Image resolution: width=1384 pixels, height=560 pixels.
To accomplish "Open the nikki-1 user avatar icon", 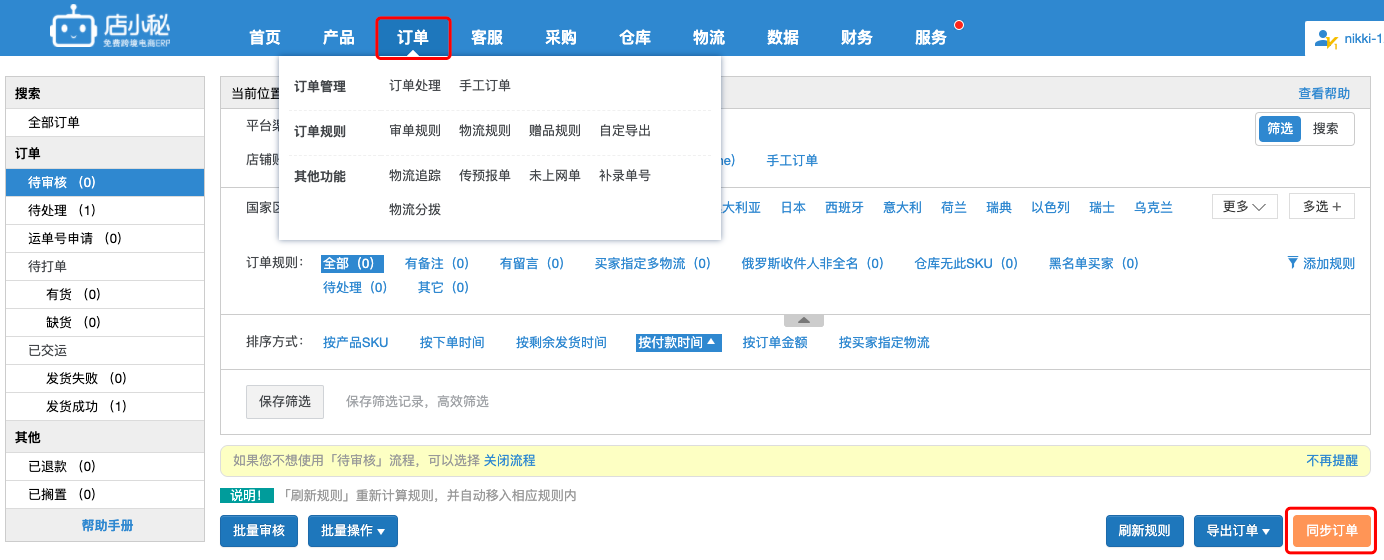I will click(1326, 39).
